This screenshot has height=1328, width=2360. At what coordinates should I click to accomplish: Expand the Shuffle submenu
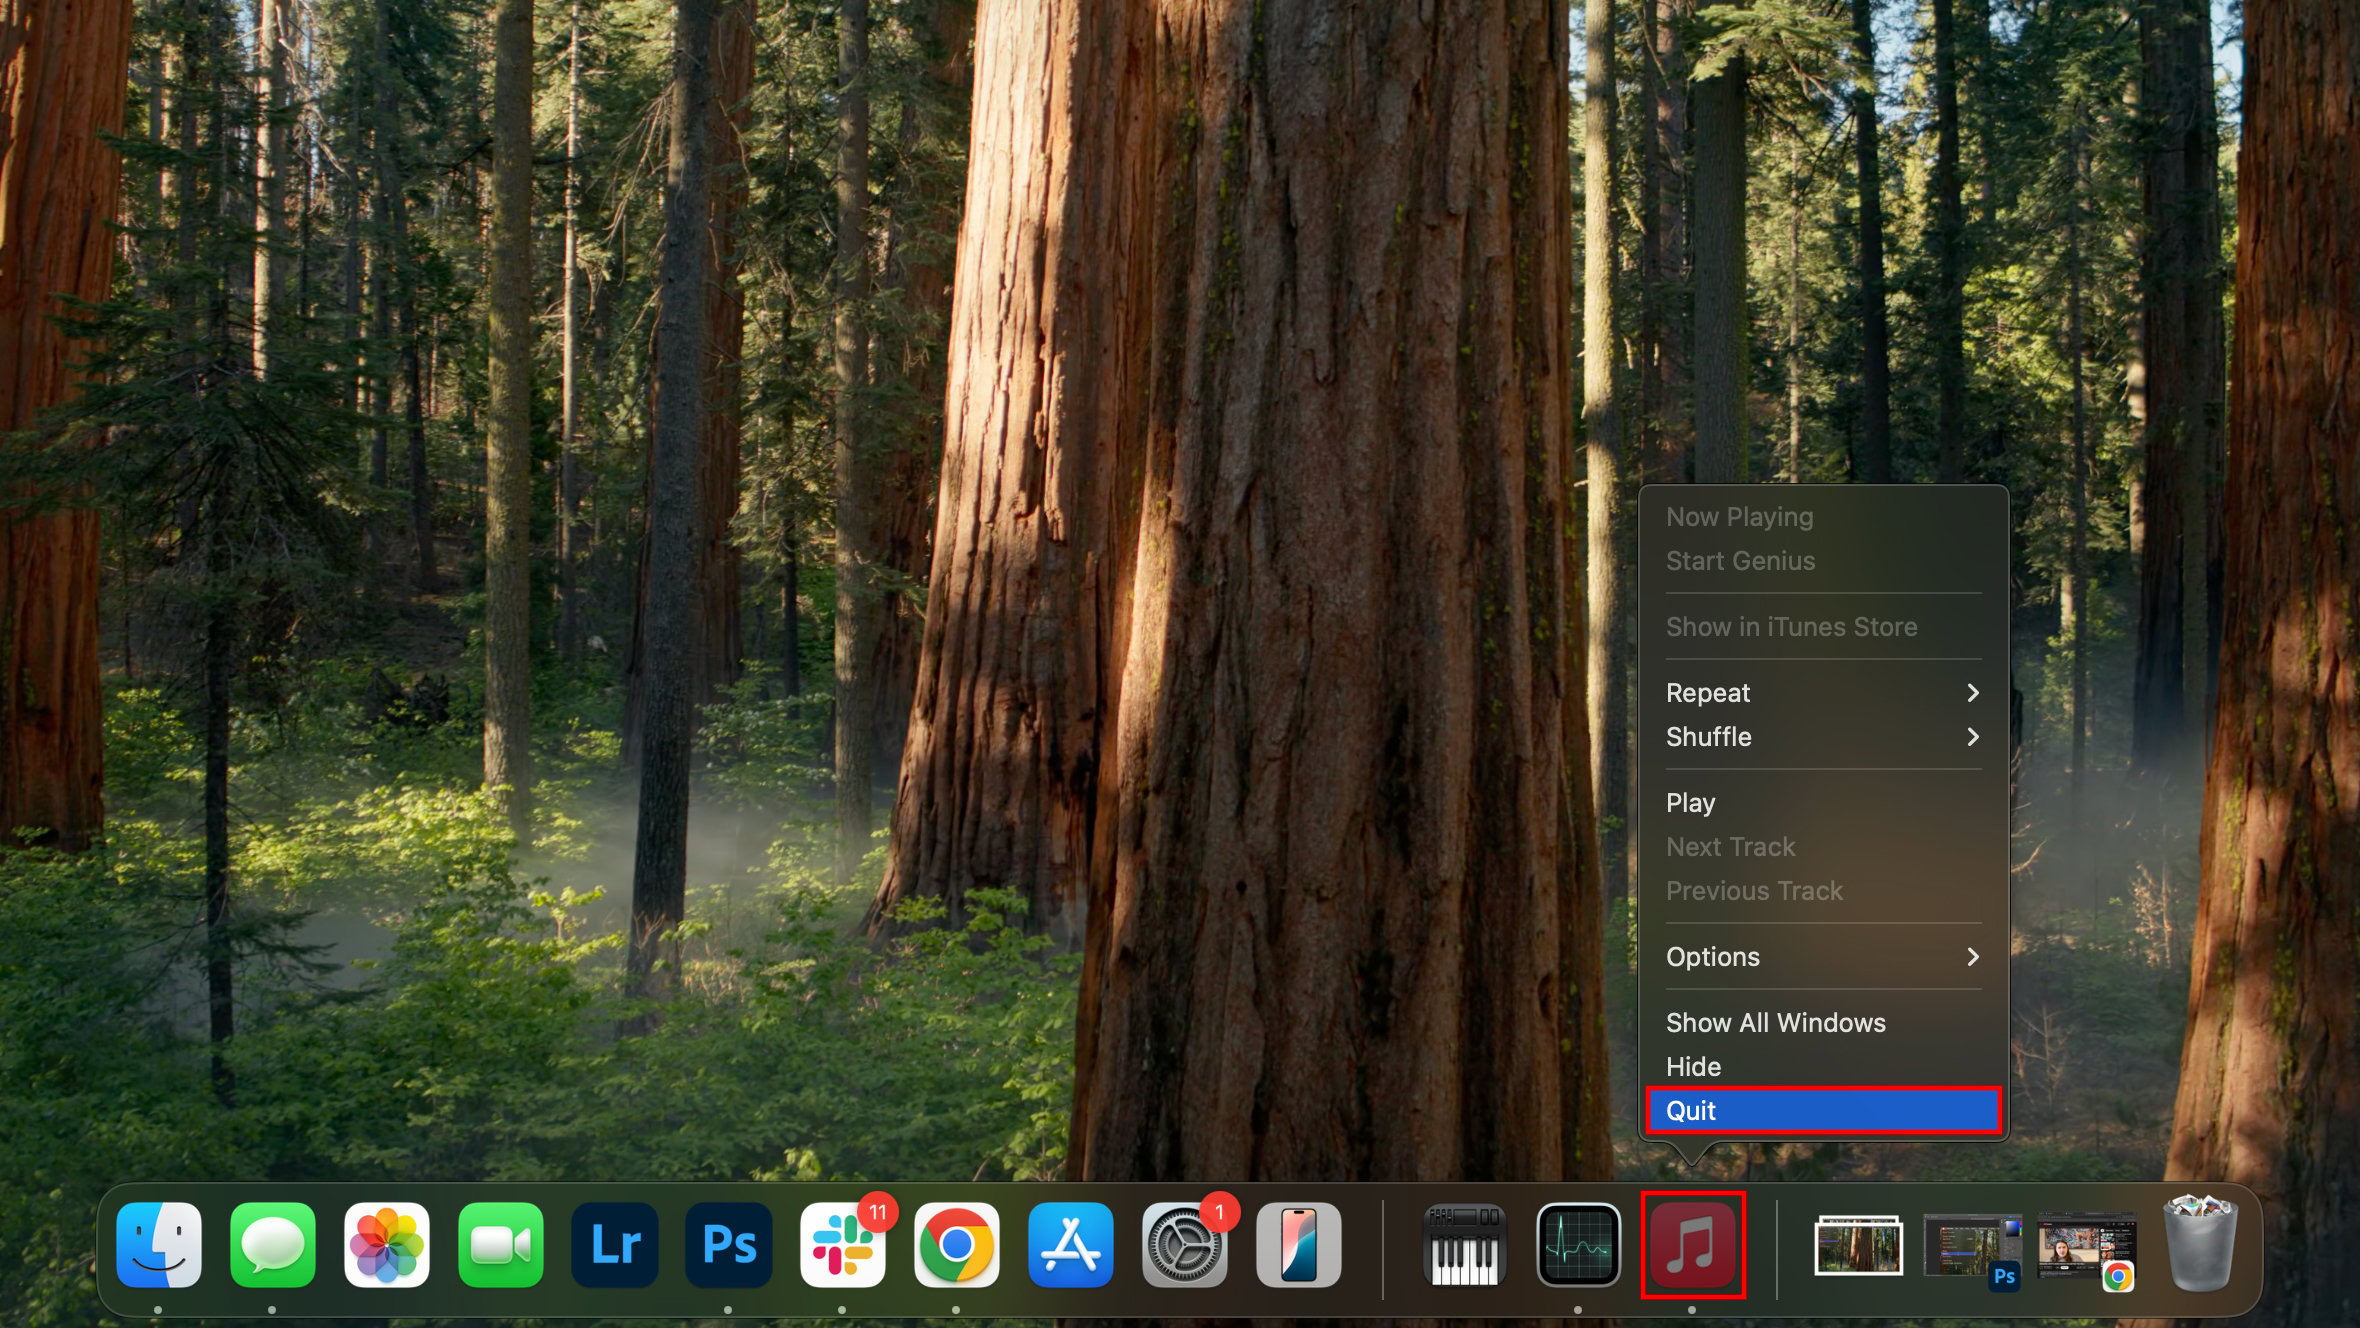pos(1823,737)
